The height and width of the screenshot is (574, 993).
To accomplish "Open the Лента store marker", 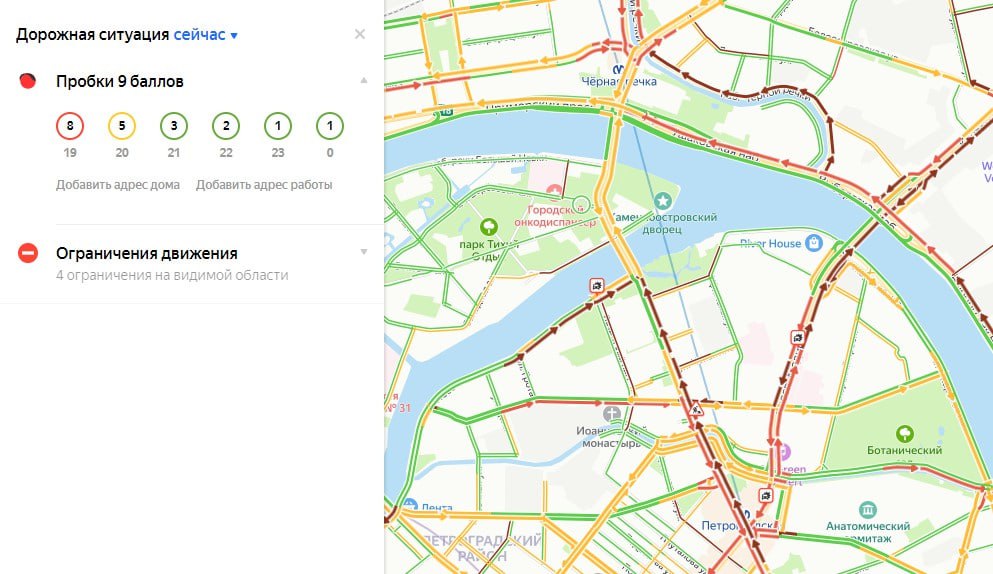I will pyautogui.click(x=408, y=506).
